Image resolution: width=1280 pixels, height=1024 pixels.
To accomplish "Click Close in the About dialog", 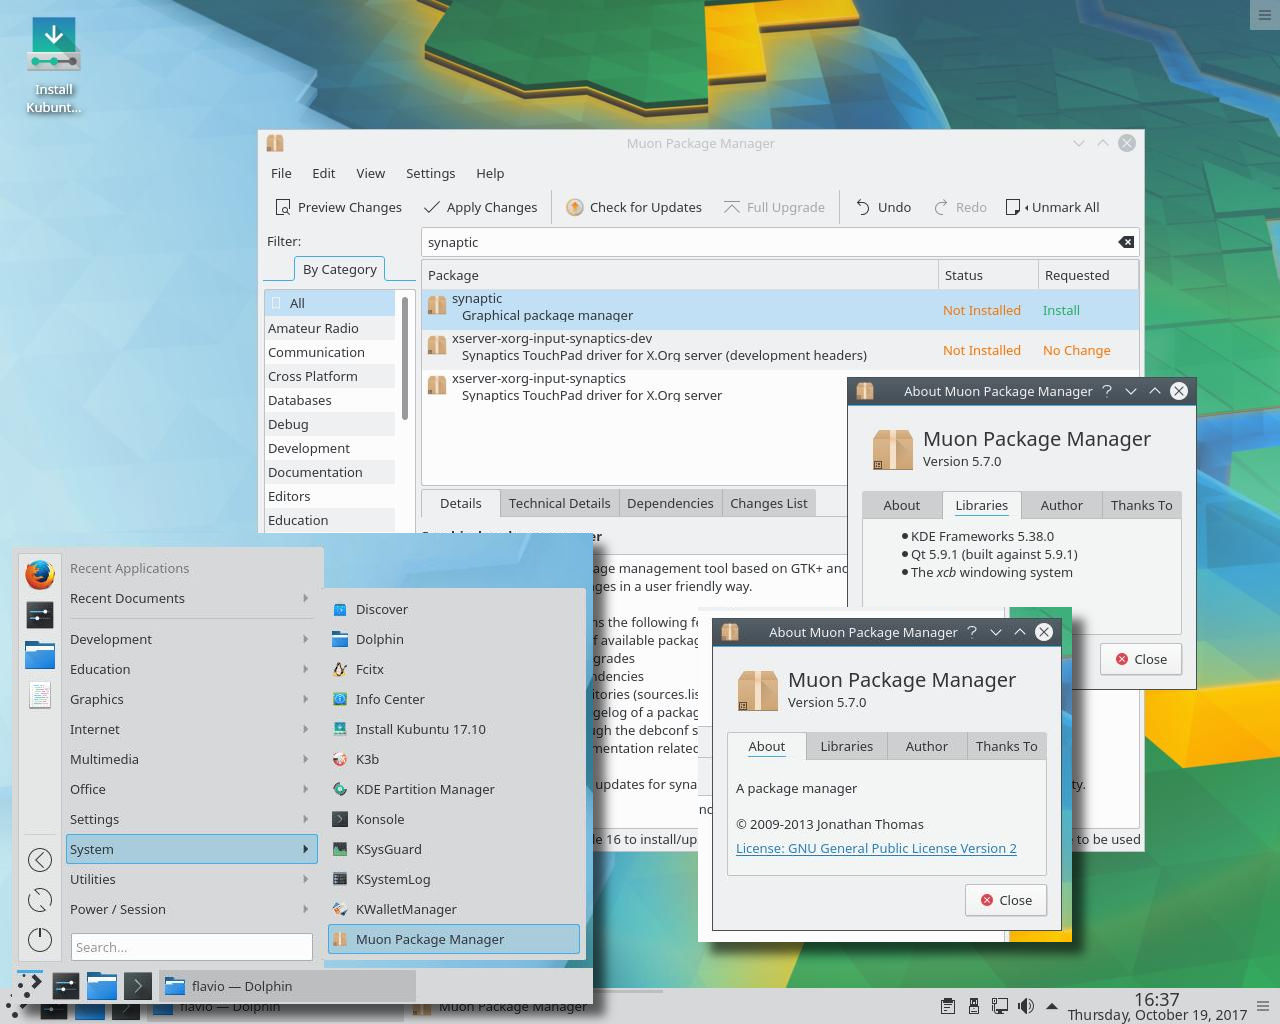I will coord(1005,900).
